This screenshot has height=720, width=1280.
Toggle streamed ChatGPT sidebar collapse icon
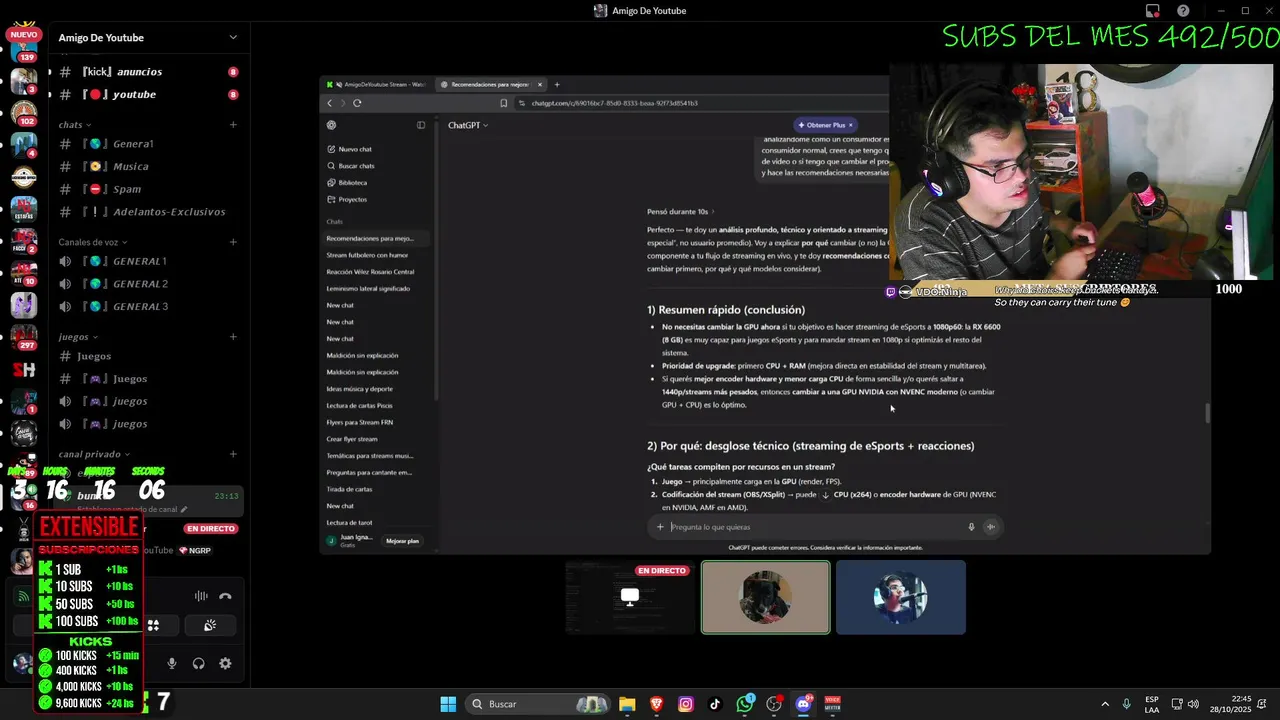point(421,125)
